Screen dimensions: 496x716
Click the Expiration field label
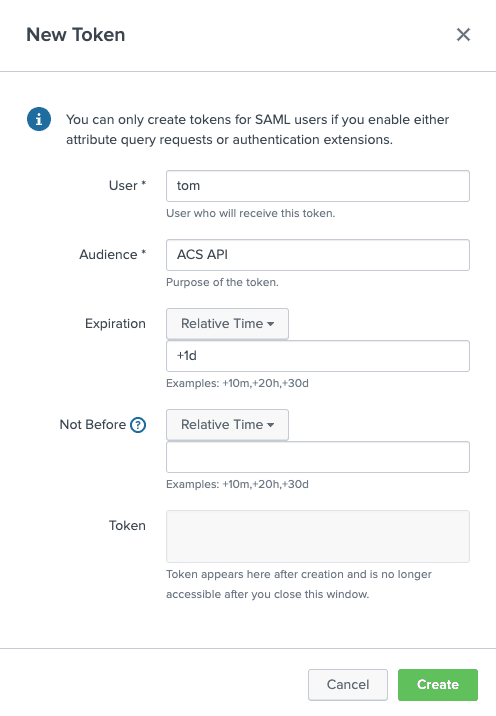pyautogui.click(x=116, y=324)
